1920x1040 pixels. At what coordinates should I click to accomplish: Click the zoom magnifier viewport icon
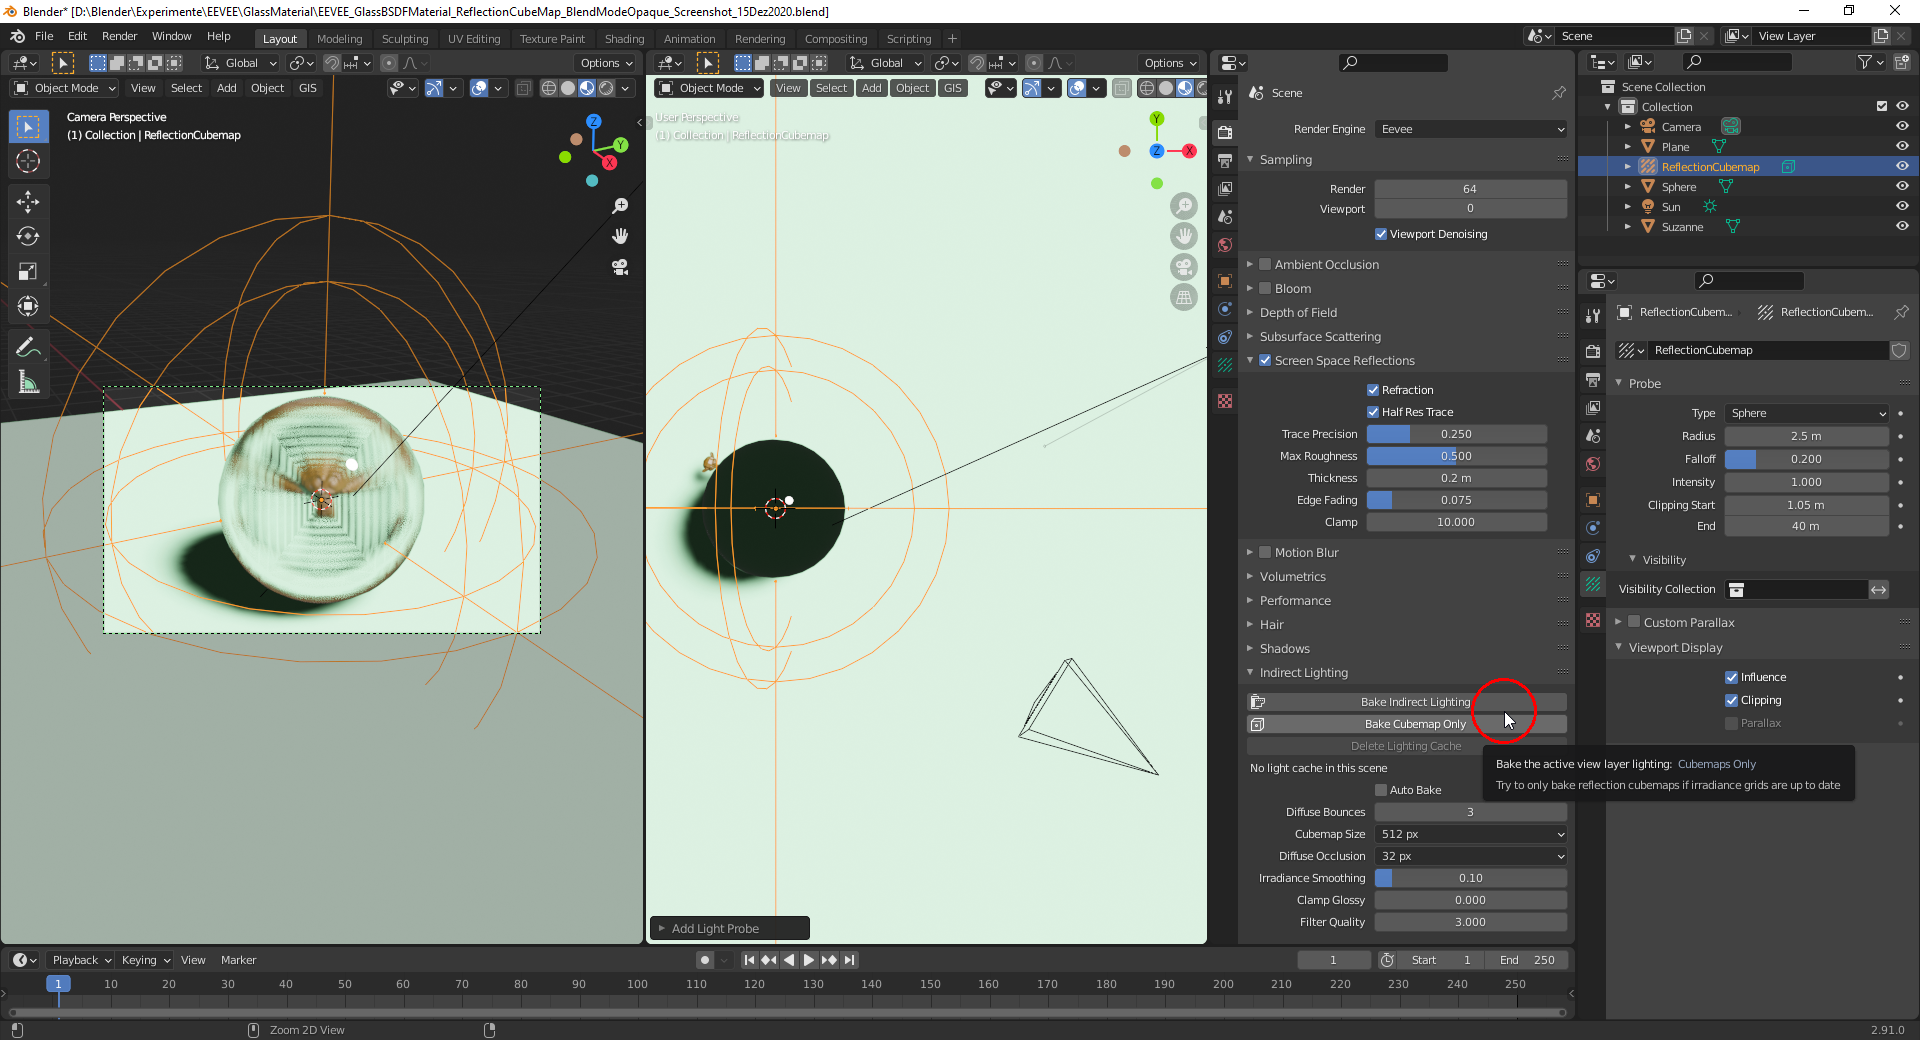pos(620,205)
